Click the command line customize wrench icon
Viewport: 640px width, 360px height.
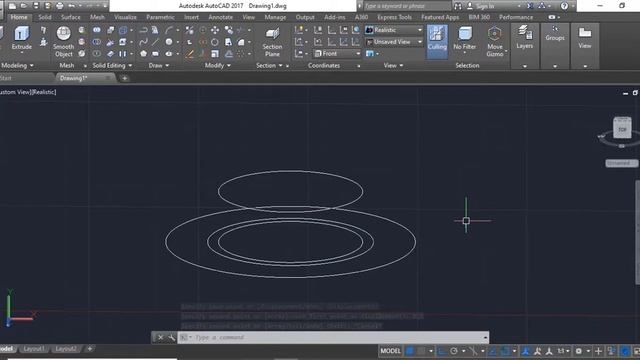pyautogui.click(x=171, y=338)
